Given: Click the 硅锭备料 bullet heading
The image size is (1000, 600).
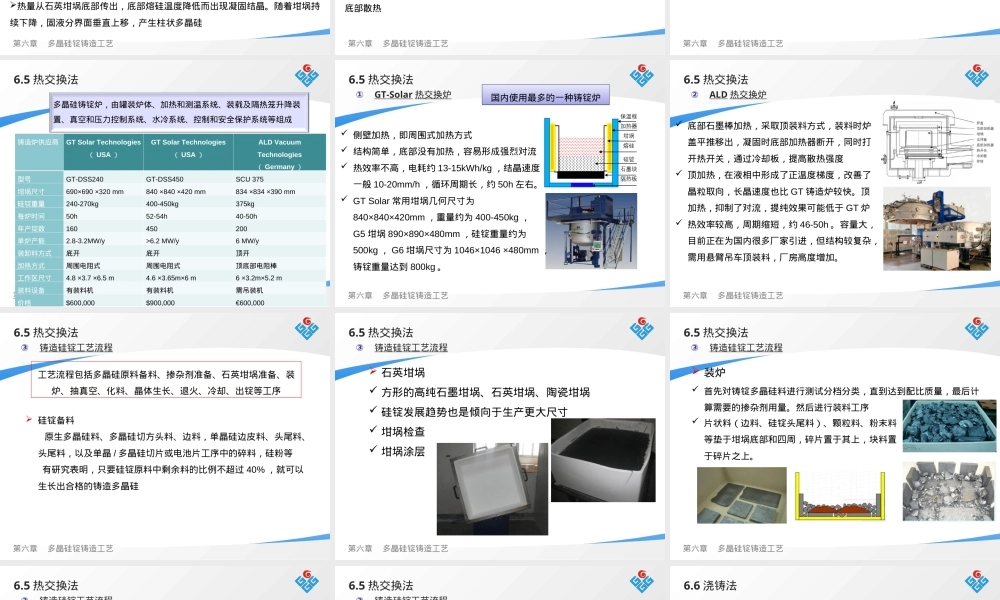Looking at the screenshot, I should tap(56, 420).
